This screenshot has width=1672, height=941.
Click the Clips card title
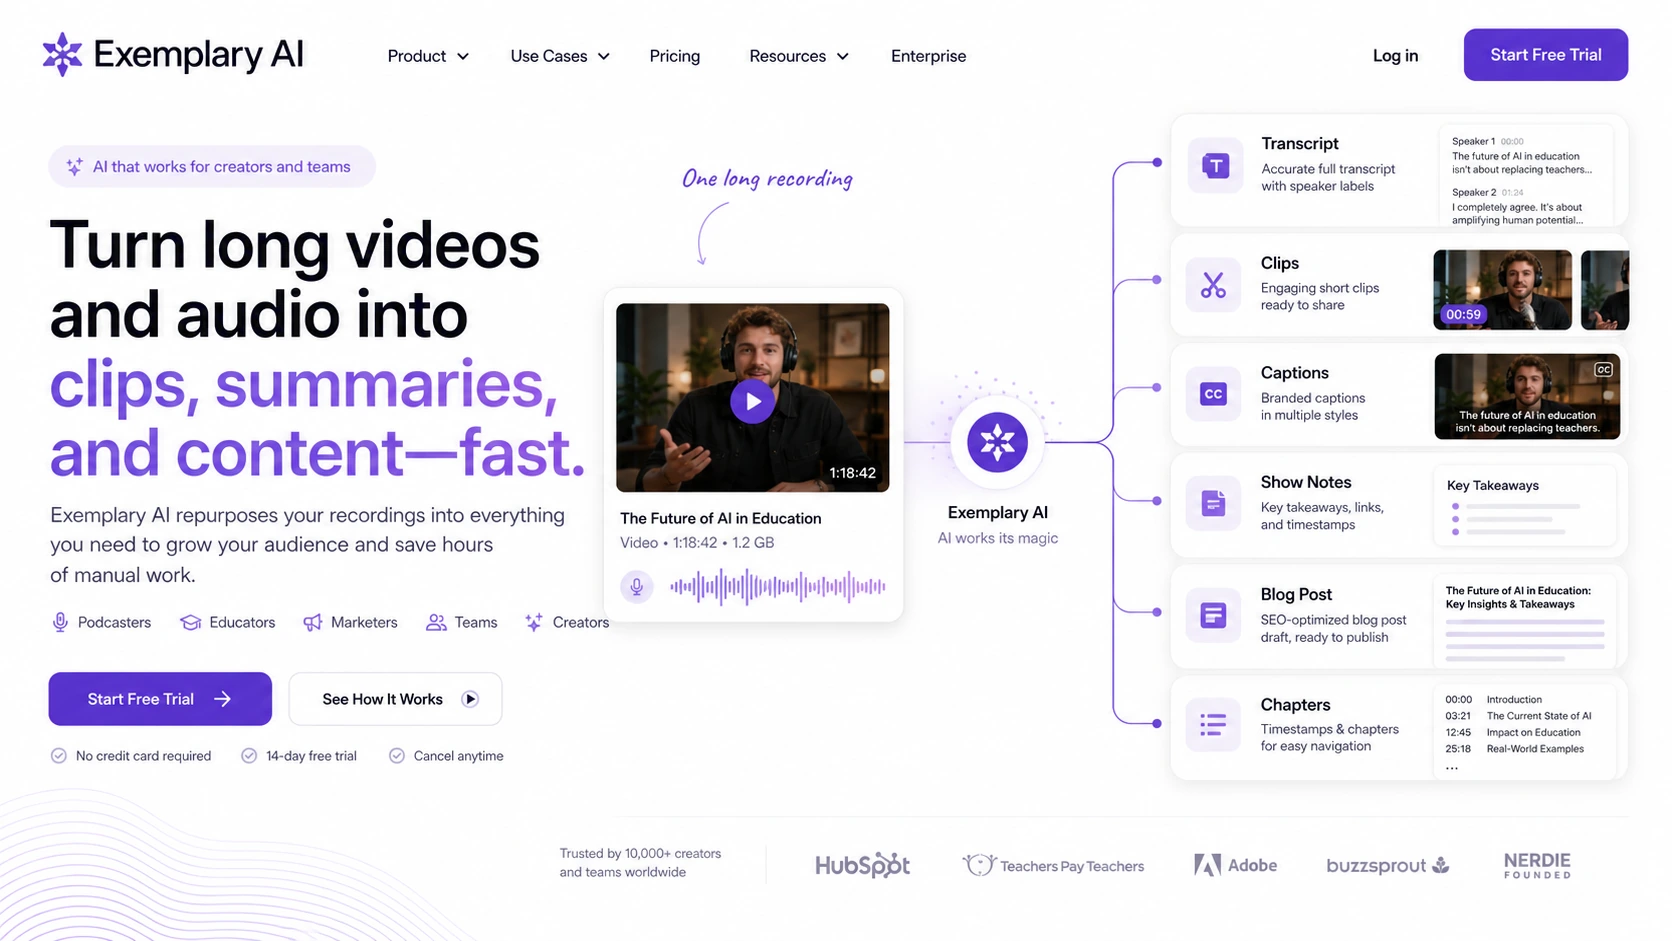pos(1280,263)
